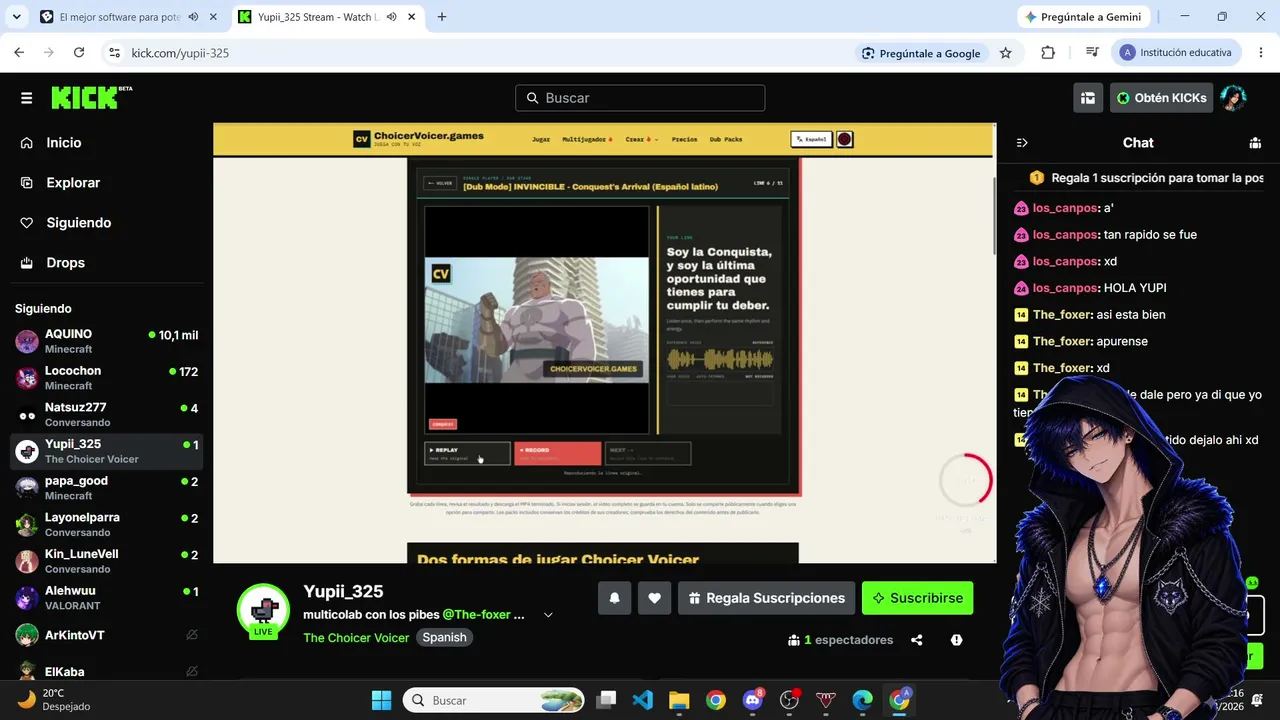Close the Yupii_325 Stream tab
Screen dimensions: 1280x720
tap(411, 17)
